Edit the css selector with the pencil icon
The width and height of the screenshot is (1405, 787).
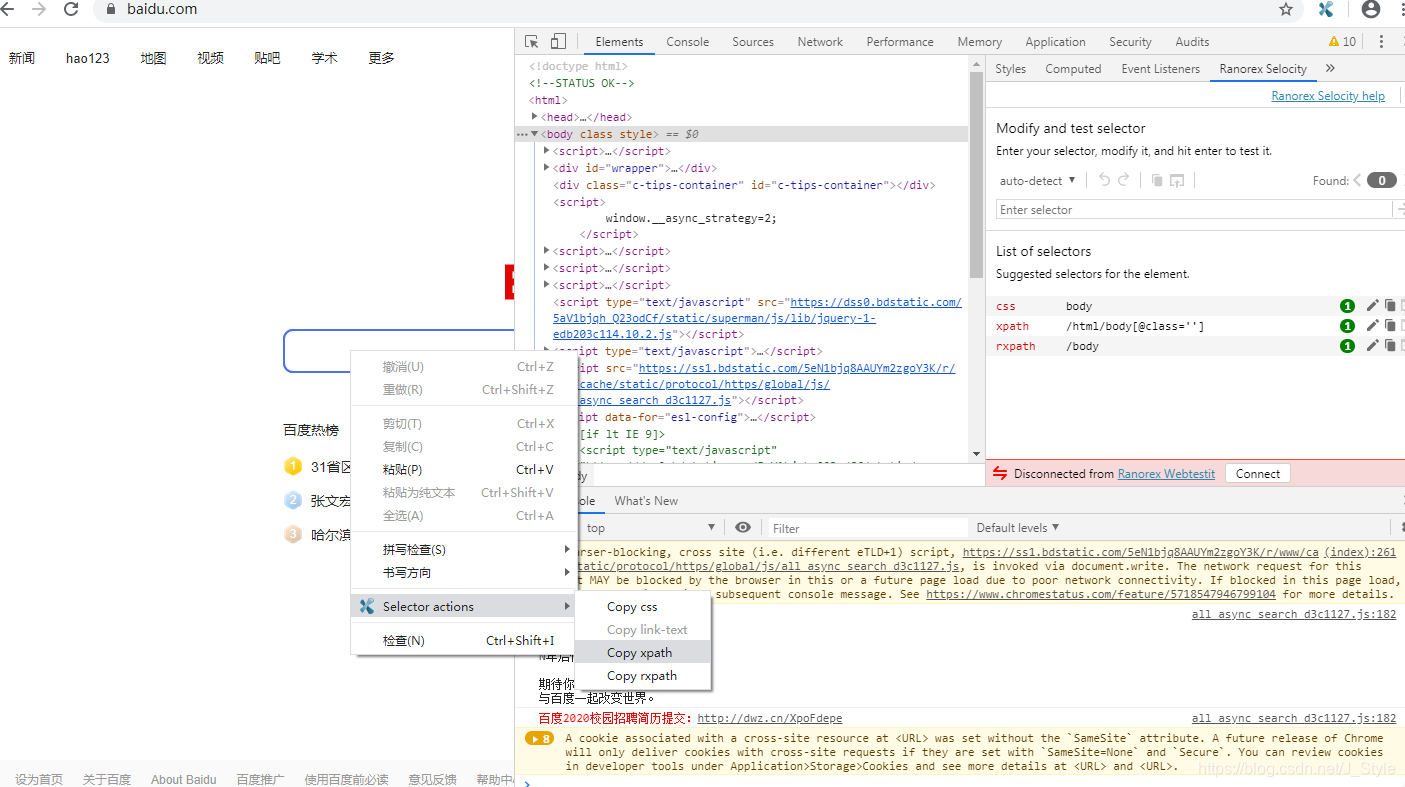[x=1373, y=306]
